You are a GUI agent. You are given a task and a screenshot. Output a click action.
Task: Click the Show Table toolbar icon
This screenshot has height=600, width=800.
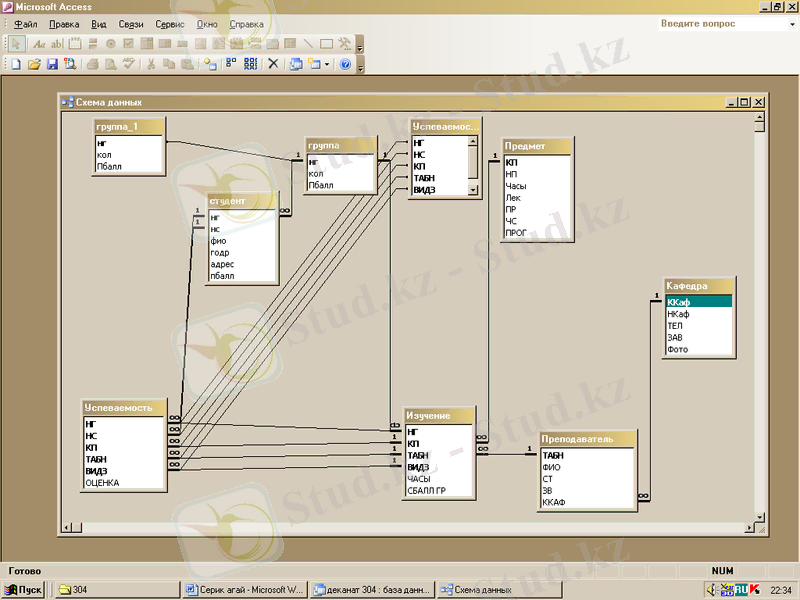tap(210, 64)
